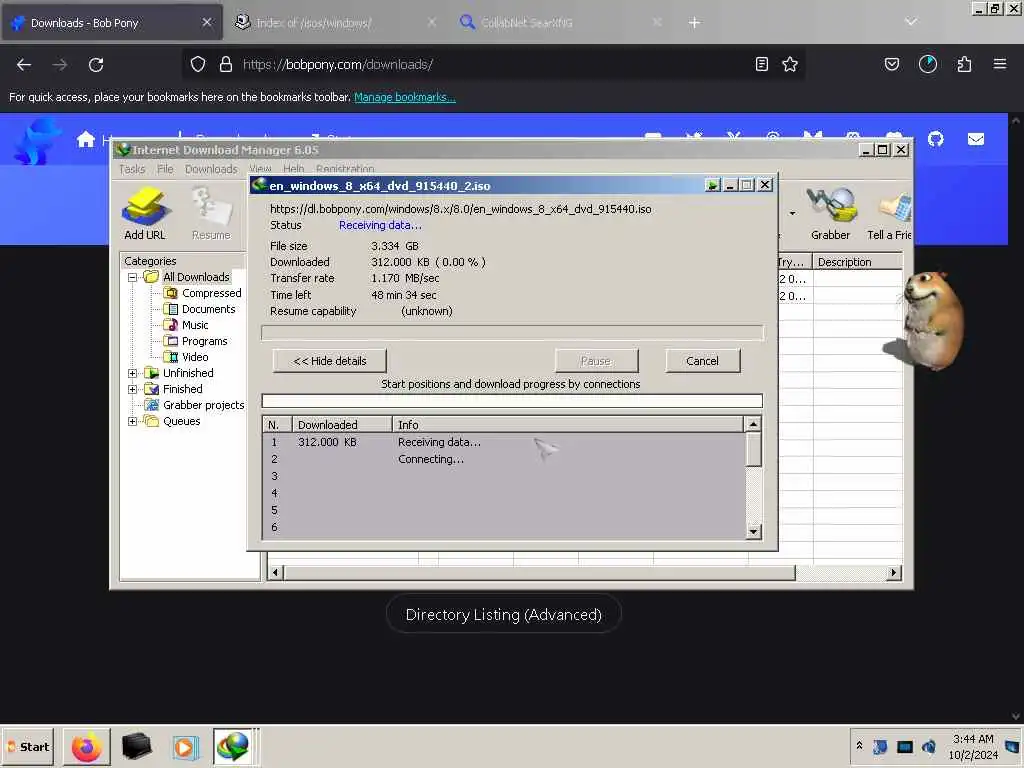Viewport: 1024px width, 768px height.
Task: Select the Video category
Action: 187,357
